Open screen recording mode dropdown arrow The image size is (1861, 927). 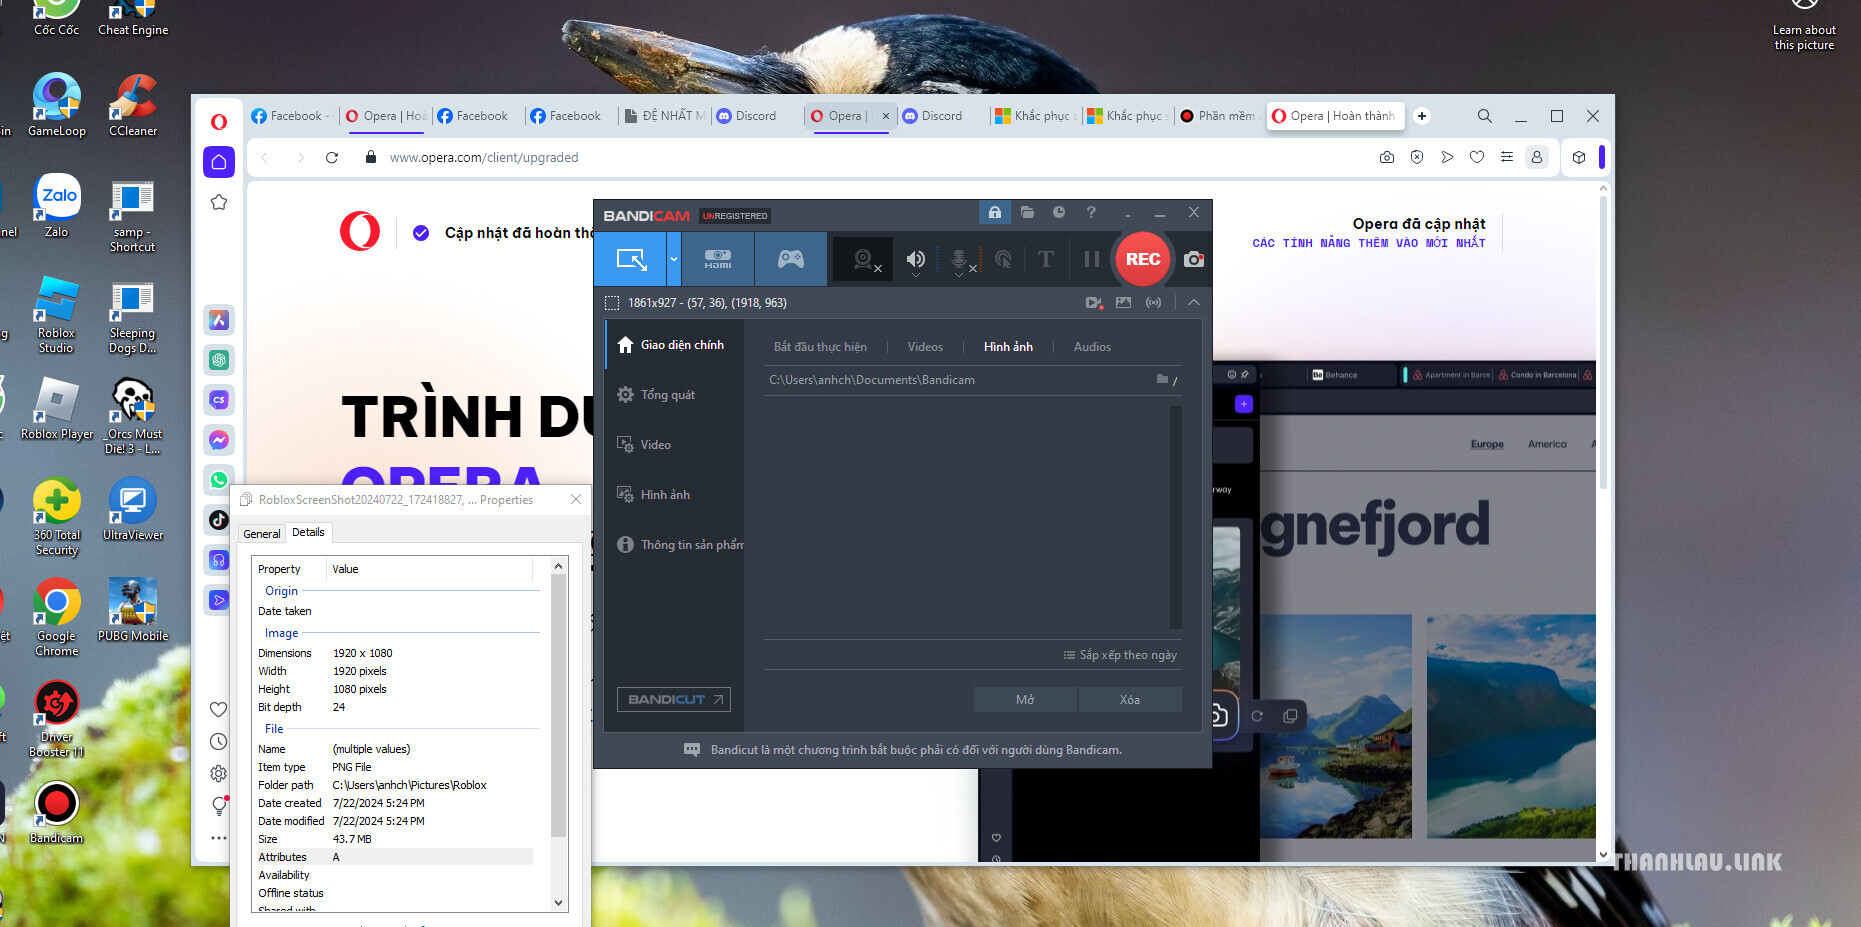pyautogui.click(x=674, y=259)
